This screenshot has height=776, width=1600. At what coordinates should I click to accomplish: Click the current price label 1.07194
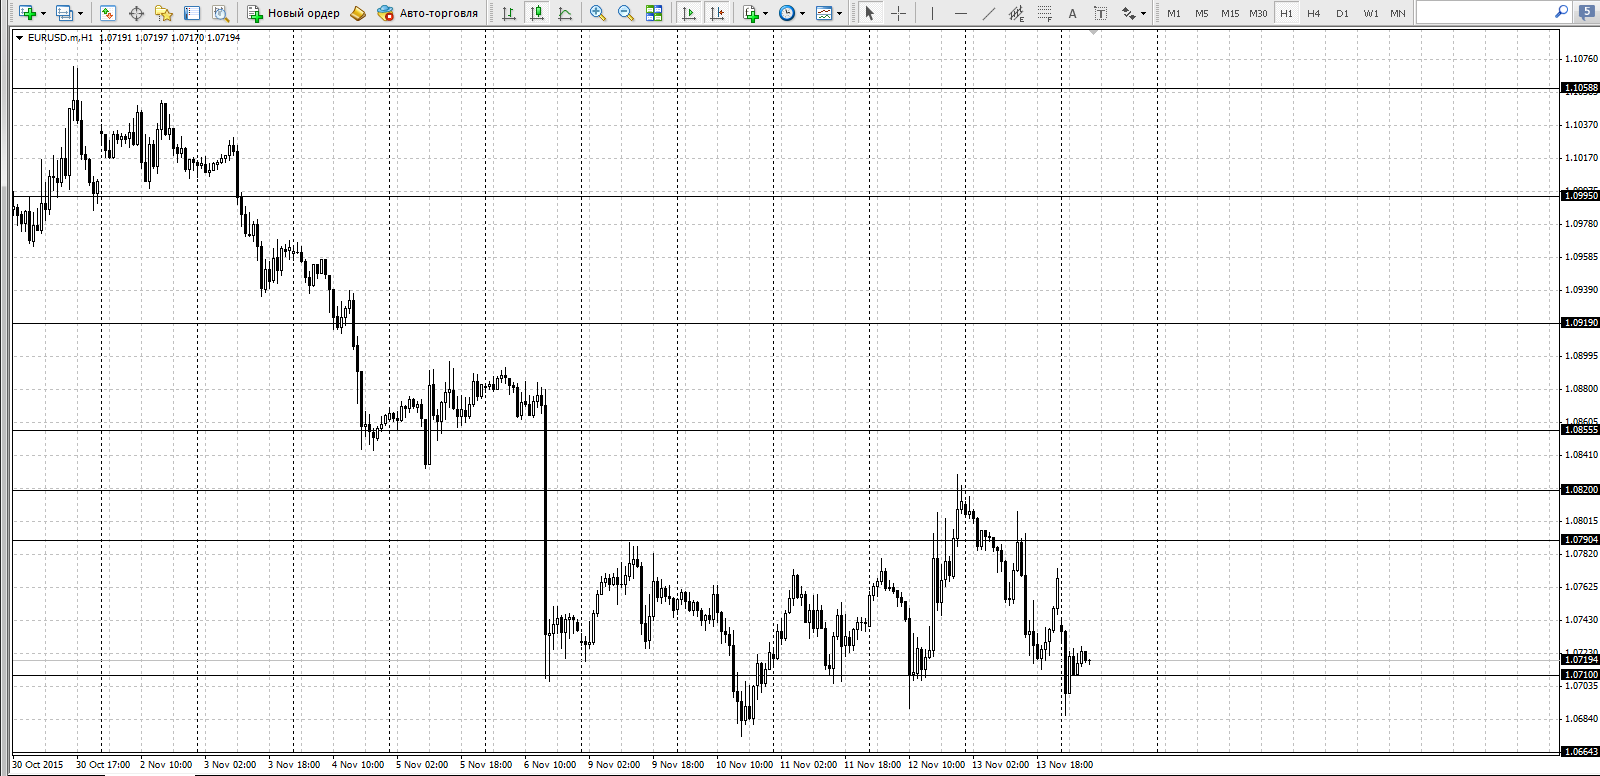1581,660
